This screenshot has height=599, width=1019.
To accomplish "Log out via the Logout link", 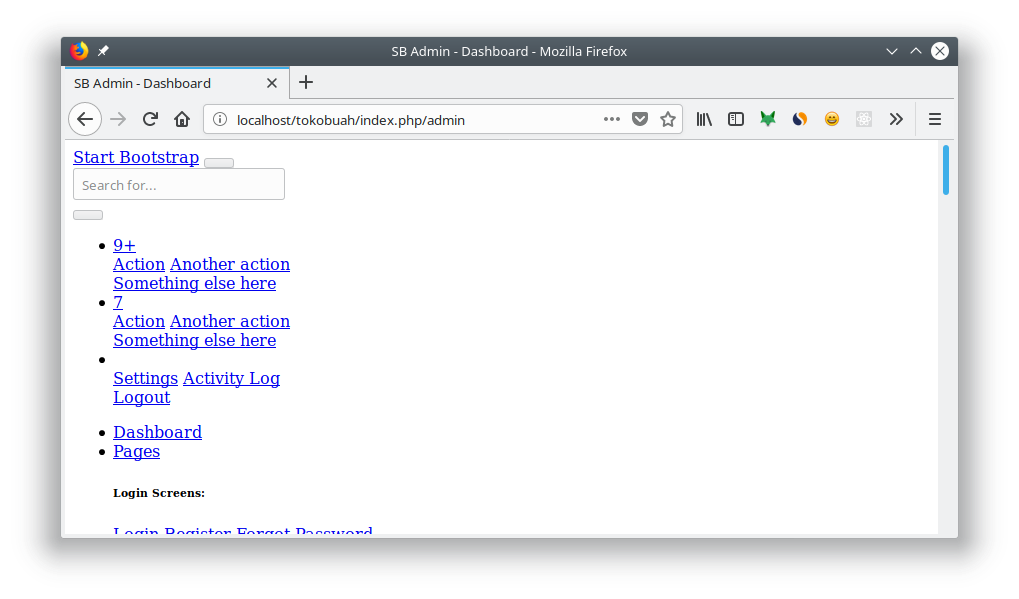I will tap(141, 397).
